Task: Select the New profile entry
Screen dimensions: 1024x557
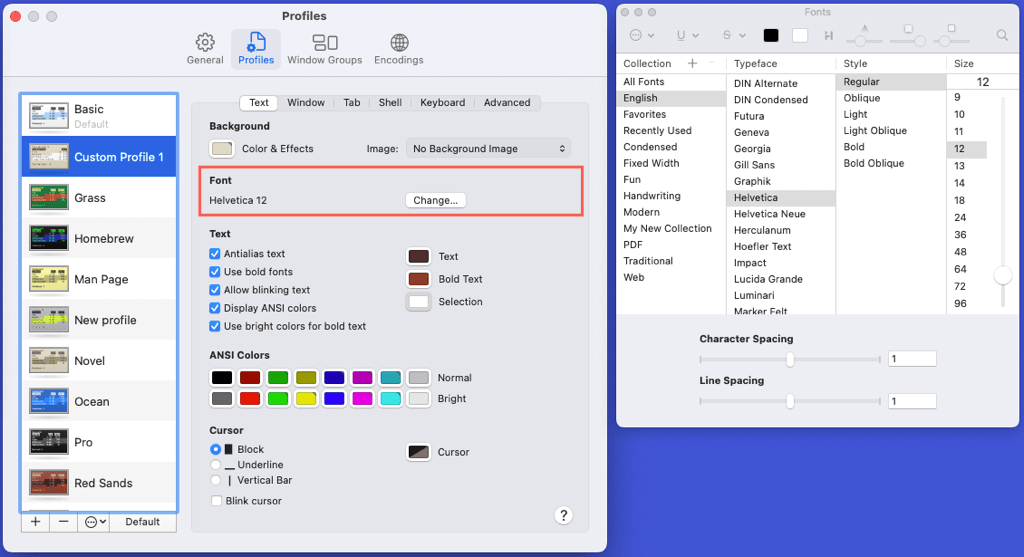Action: (99, 320)
